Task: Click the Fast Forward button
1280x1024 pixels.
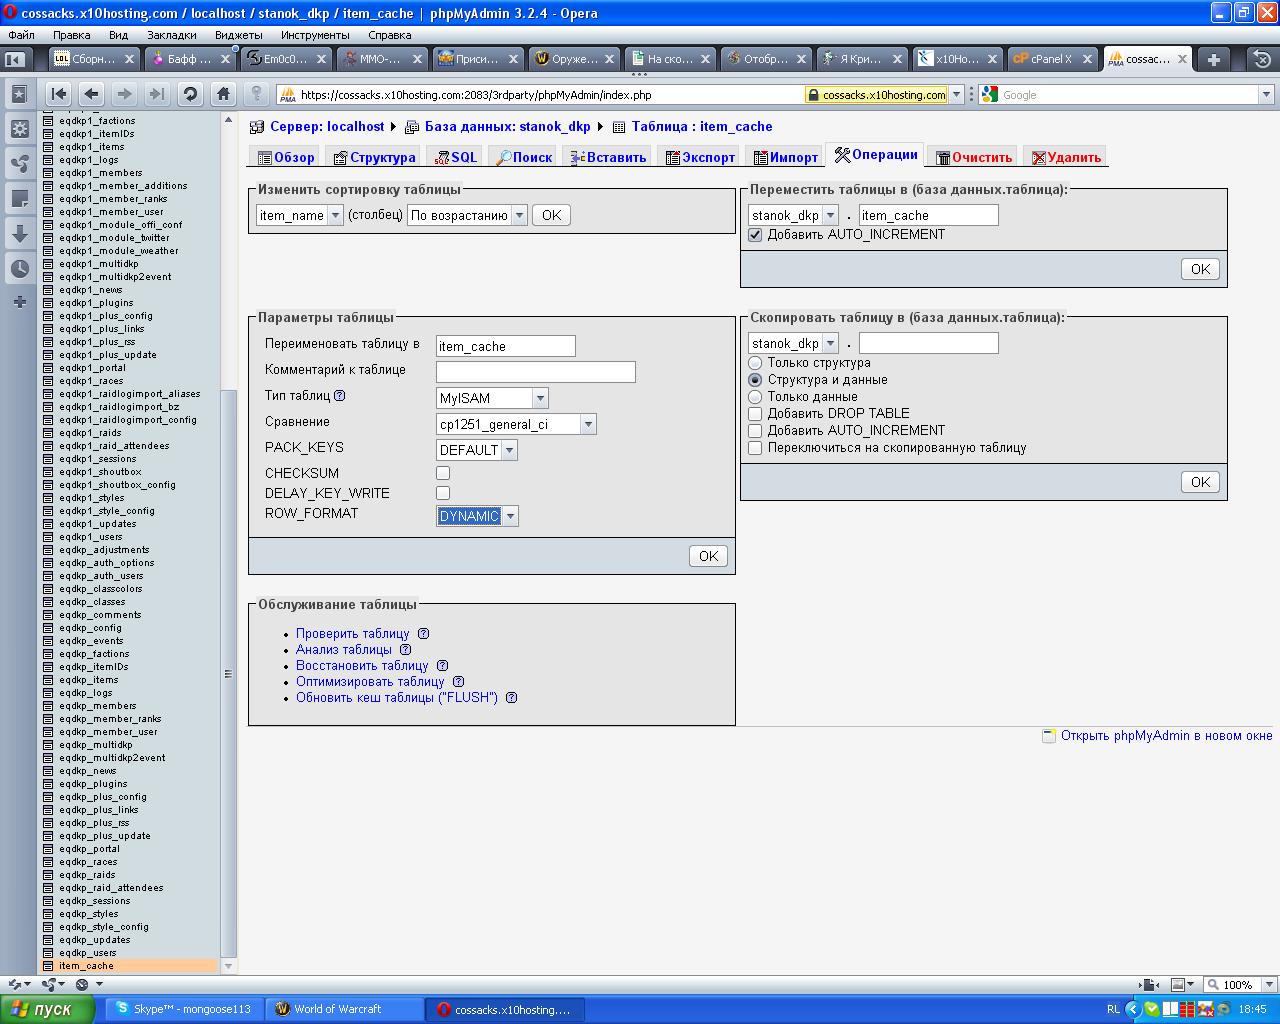Action: coord(157,94)
